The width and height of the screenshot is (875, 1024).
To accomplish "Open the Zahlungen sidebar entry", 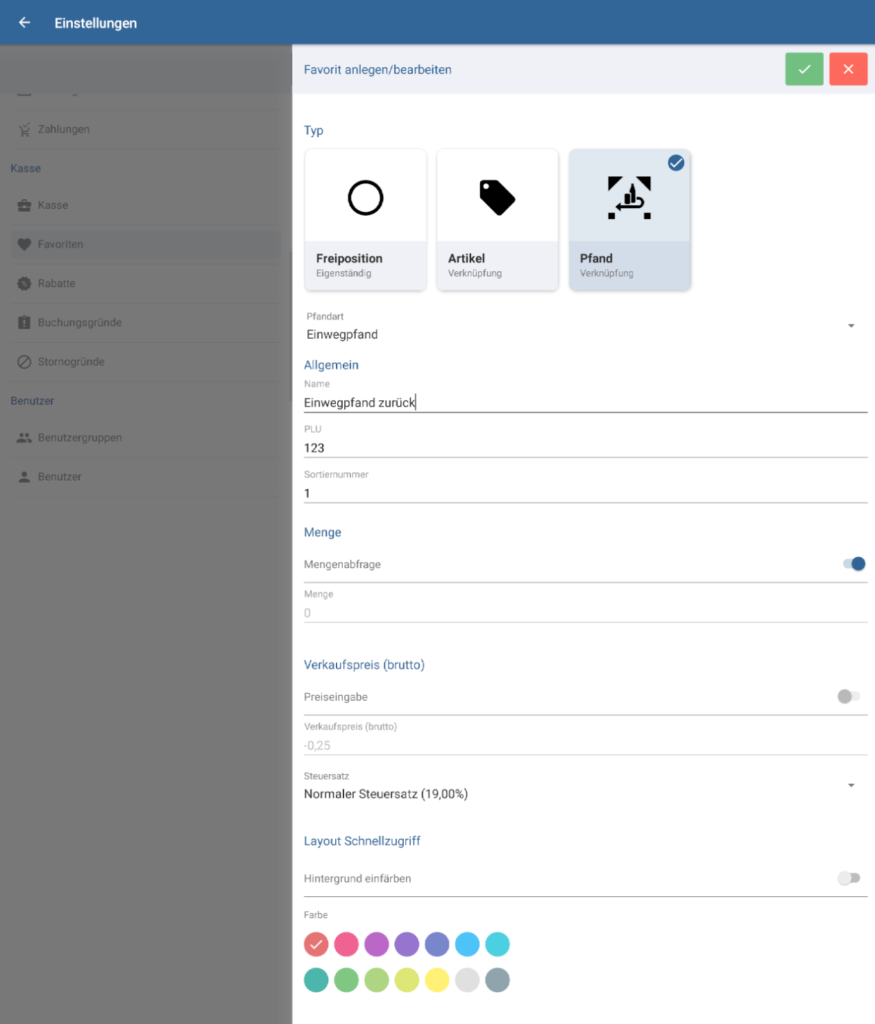I will pyautogui.click(x=63, y=129).
